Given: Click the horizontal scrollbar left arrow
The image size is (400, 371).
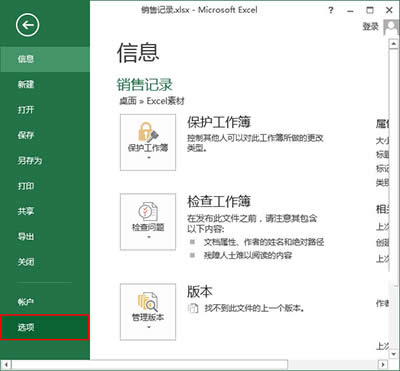Looking at the screenshot, I should click(6, 364).
